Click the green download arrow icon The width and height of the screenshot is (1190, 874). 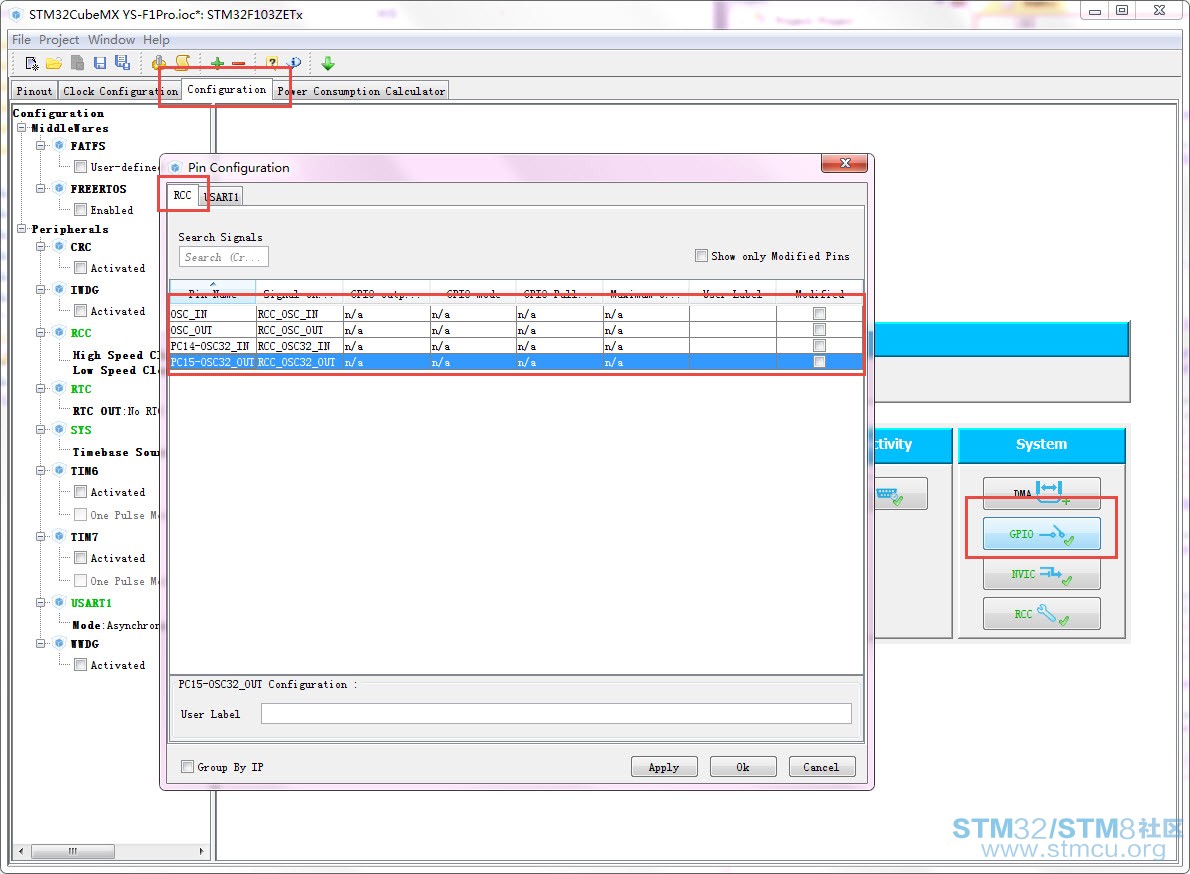[x=328, y=63]
